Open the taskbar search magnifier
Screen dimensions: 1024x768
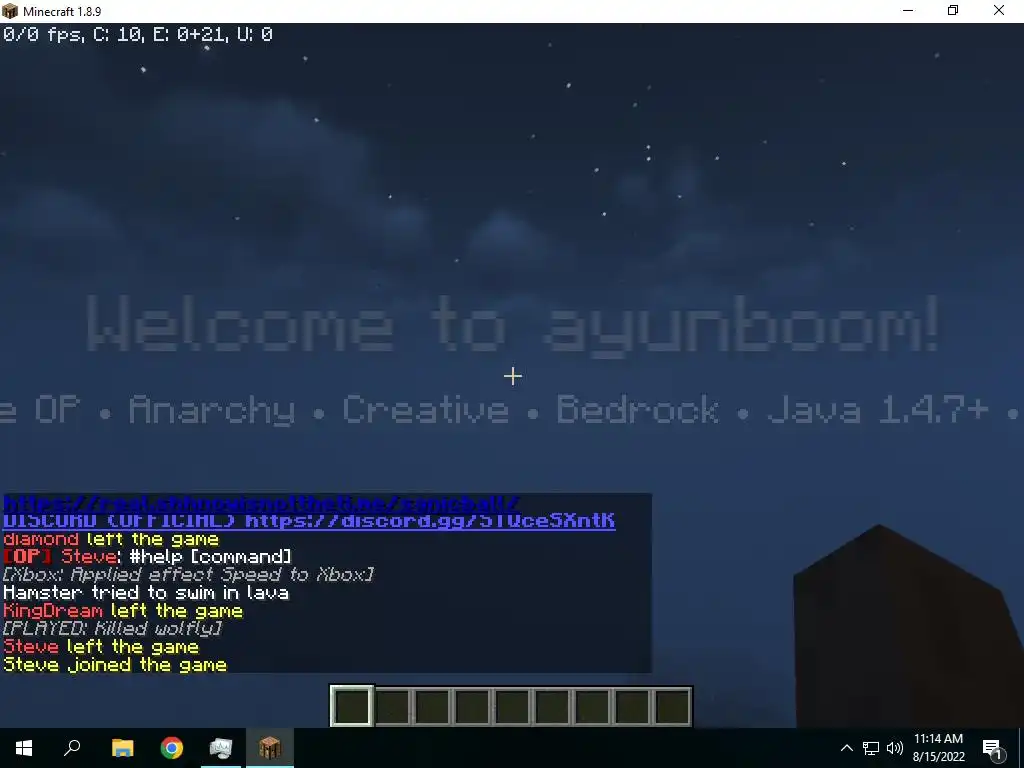click(x=72, y=748)
